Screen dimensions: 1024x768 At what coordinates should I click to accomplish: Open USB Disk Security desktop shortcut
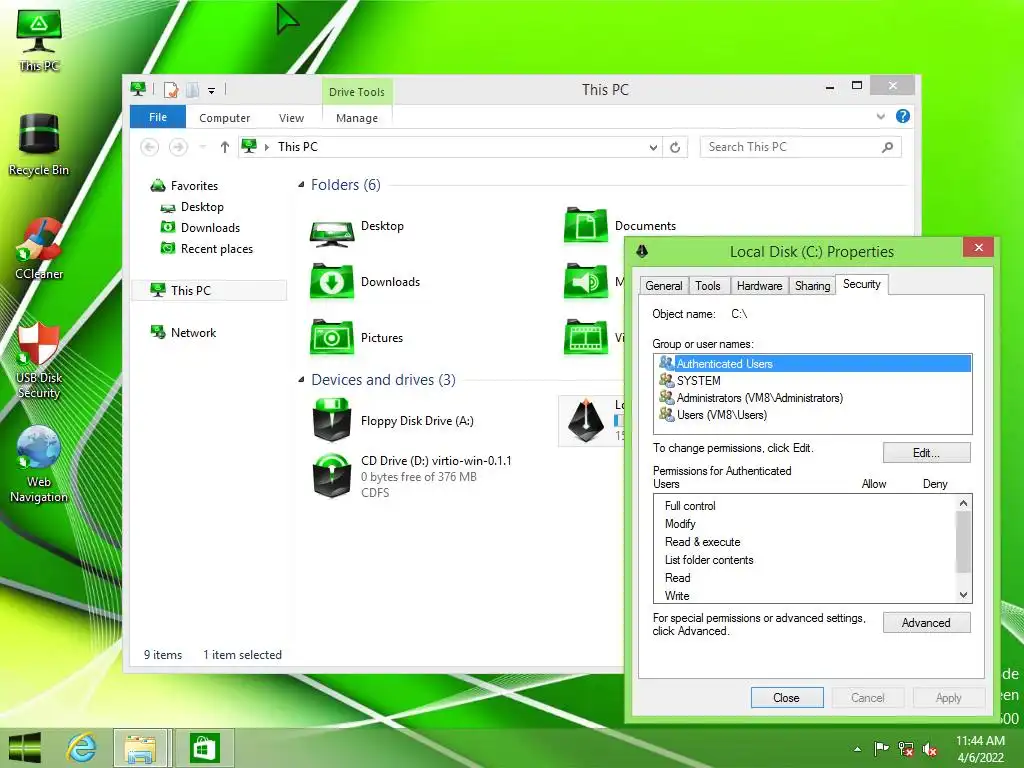click(x=39, y=359)
